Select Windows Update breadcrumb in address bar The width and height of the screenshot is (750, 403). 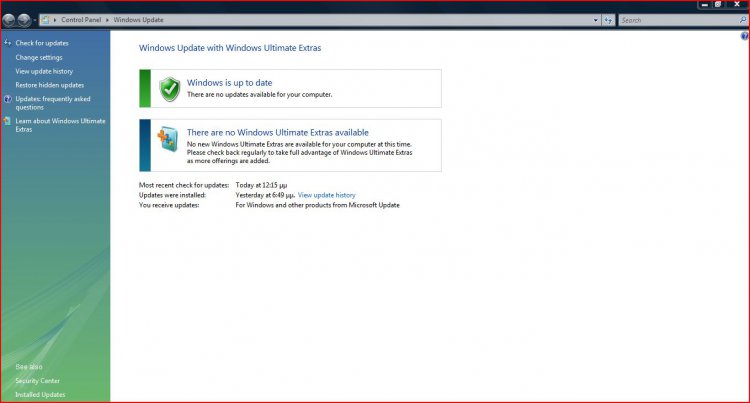tap(138, 20)
